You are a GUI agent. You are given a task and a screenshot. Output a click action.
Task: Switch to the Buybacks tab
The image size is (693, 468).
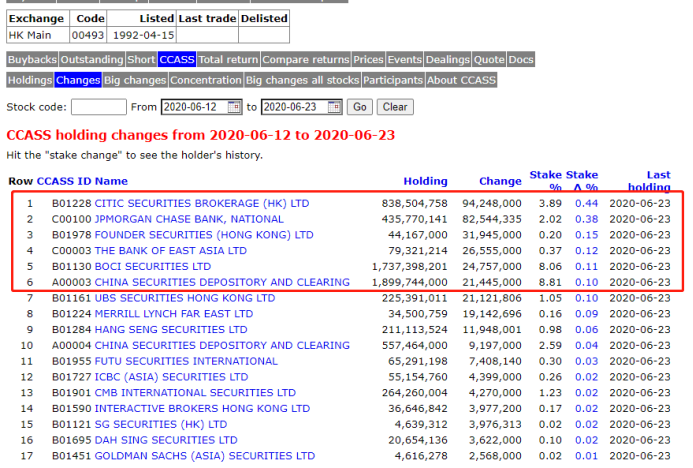coord(32,60)
